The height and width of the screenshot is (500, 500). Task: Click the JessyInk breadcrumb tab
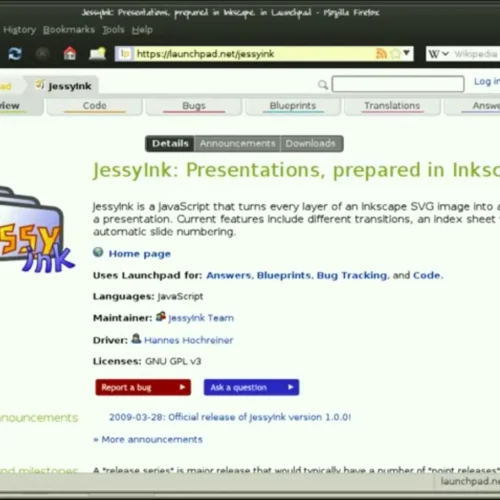pos(63,86)
